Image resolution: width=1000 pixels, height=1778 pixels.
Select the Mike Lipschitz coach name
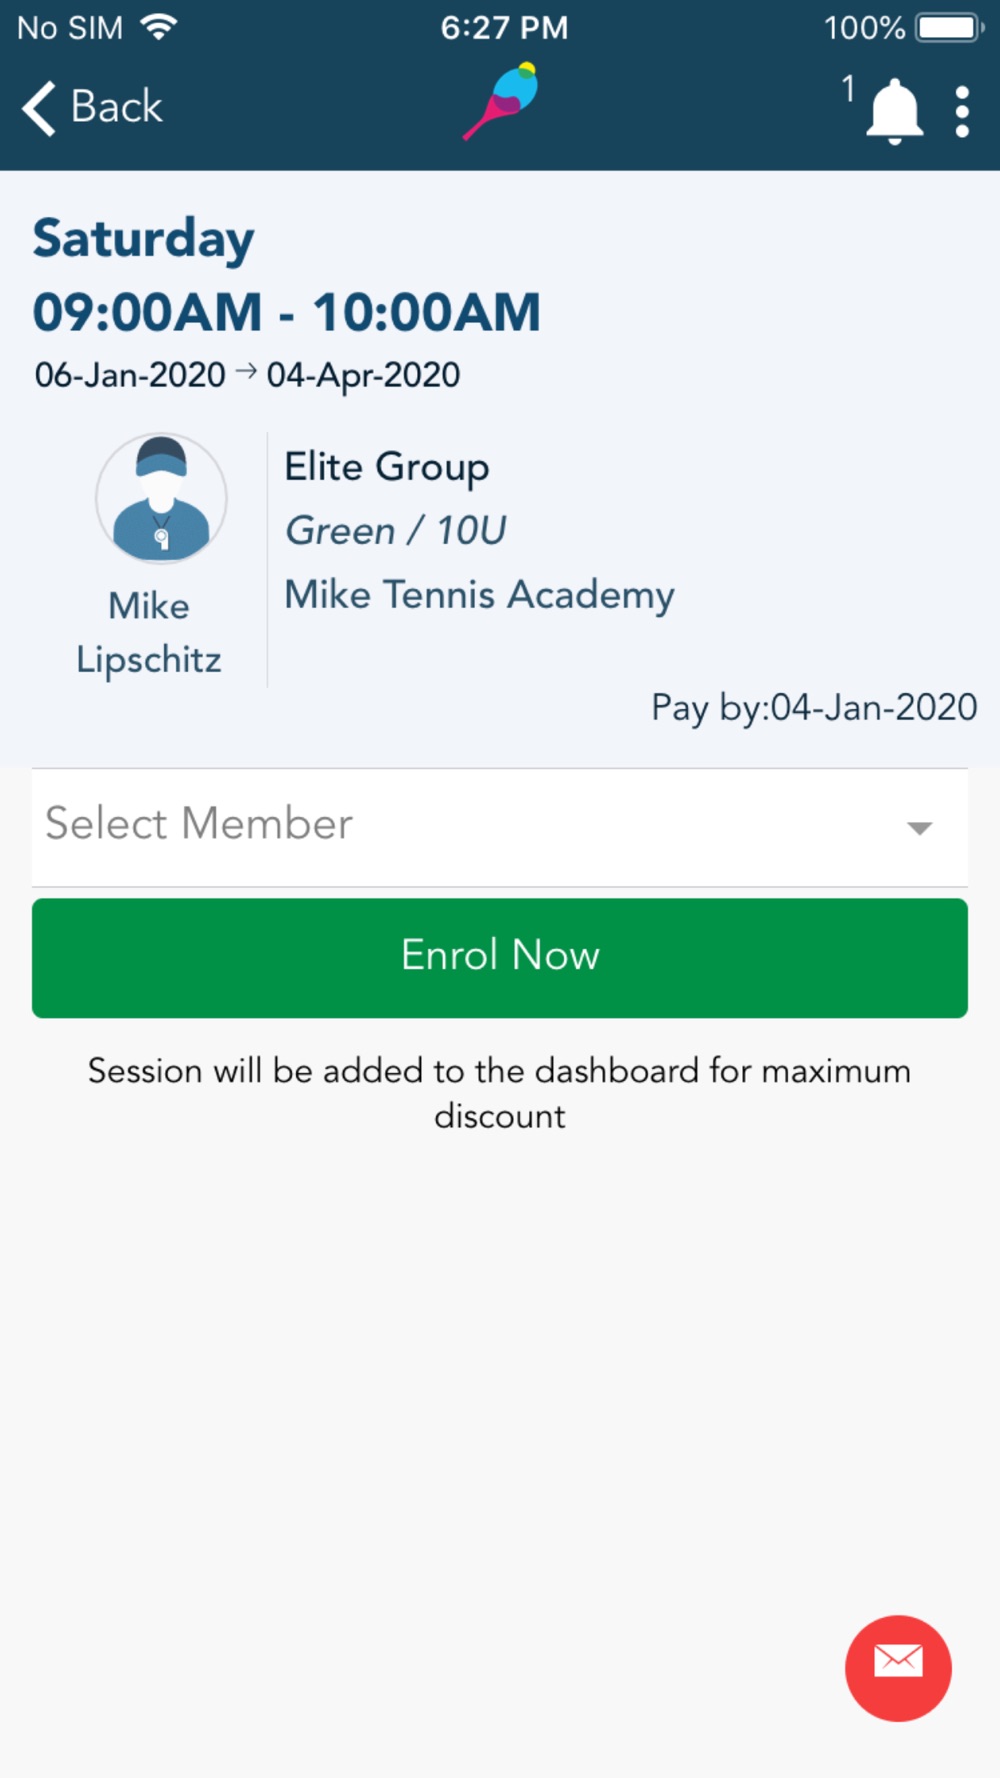click(x=149, y=632)
